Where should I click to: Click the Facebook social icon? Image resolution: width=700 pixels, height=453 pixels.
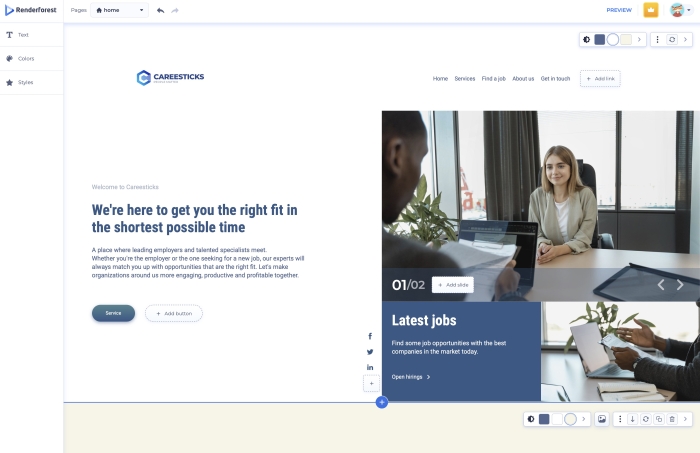(x=370, y=336)
